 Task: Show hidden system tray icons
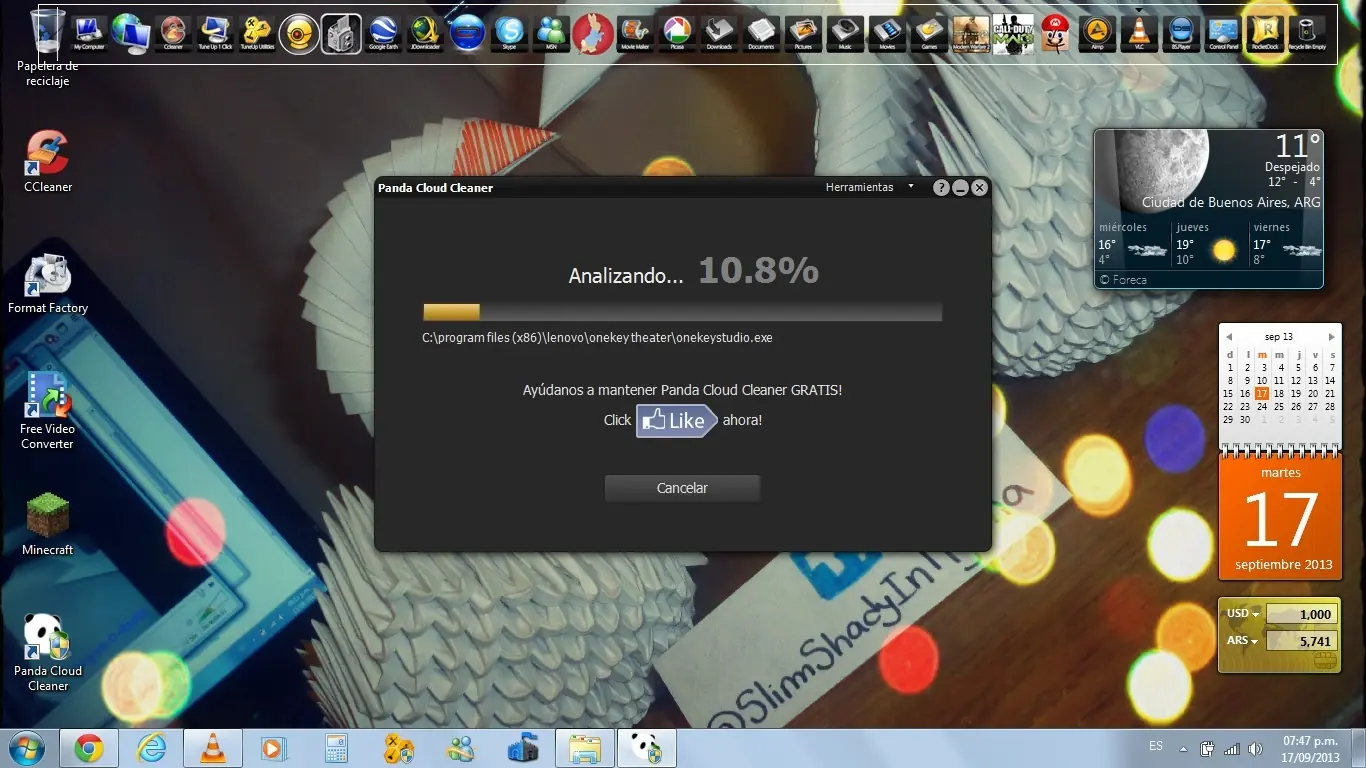(1184, 748)
